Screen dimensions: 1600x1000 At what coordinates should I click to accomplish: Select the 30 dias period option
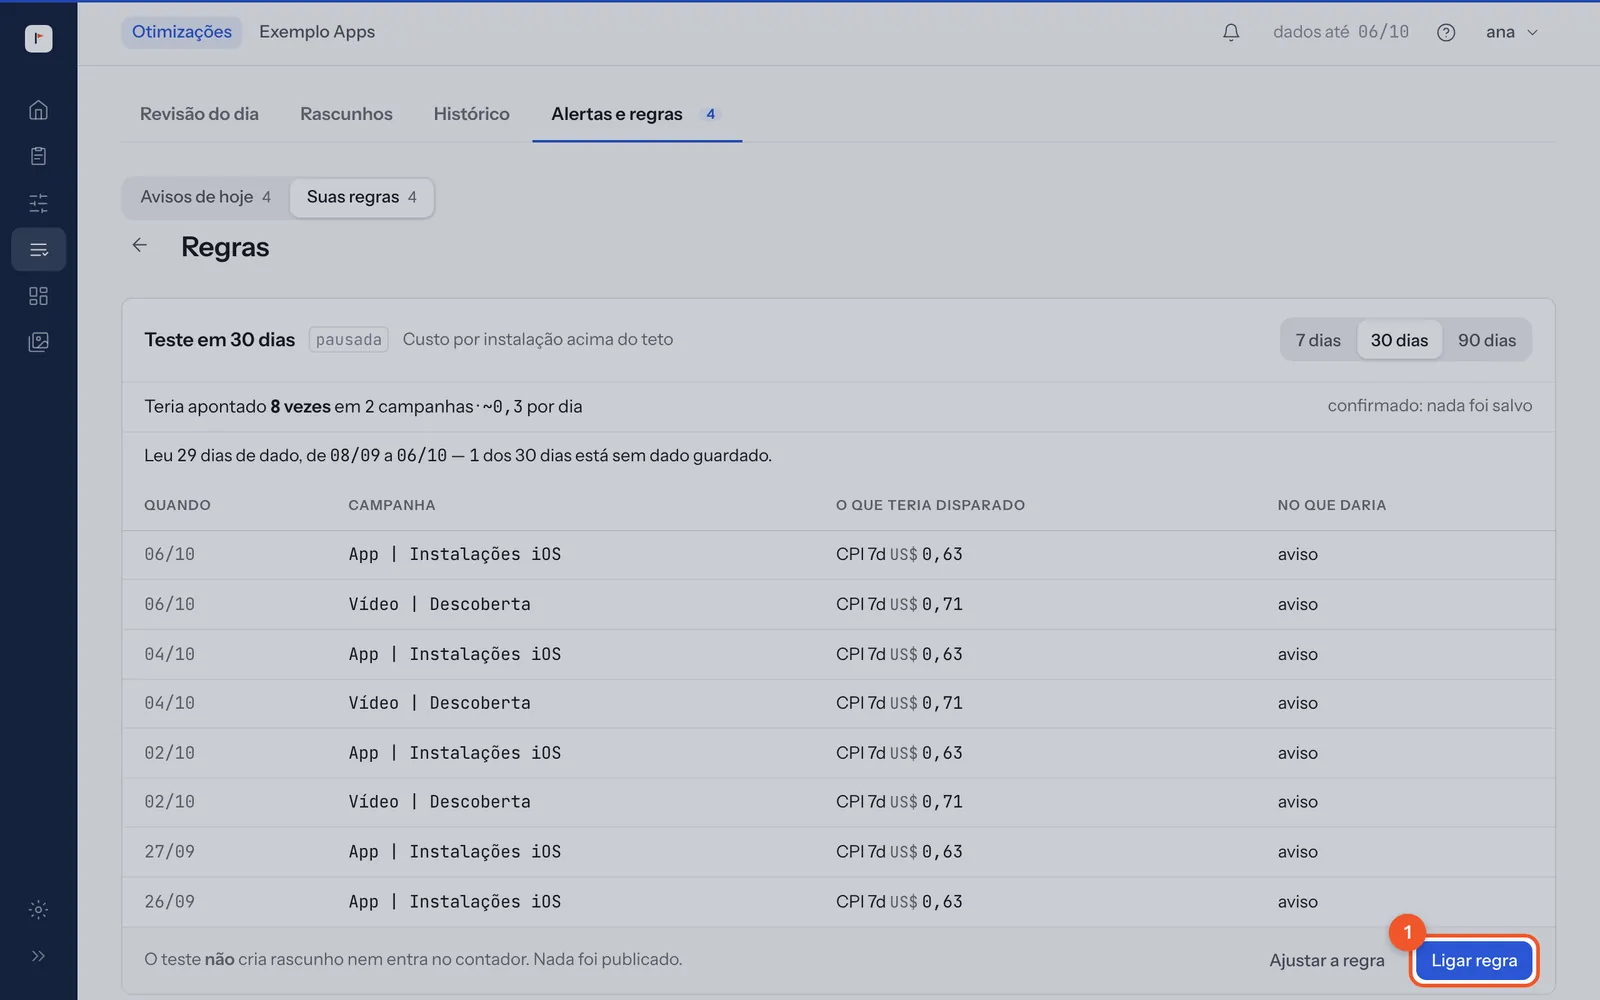[x=1399, y=340]
